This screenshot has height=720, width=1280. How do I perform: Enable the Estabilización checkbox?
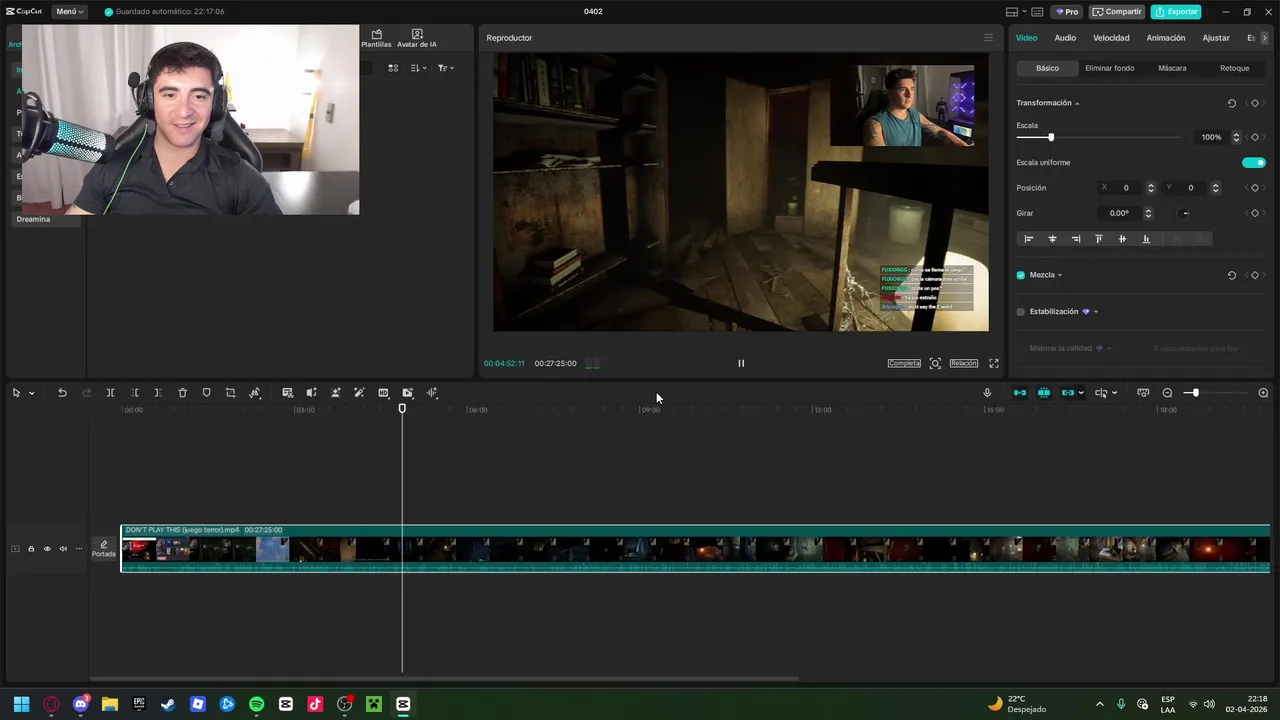[1020, 312]
